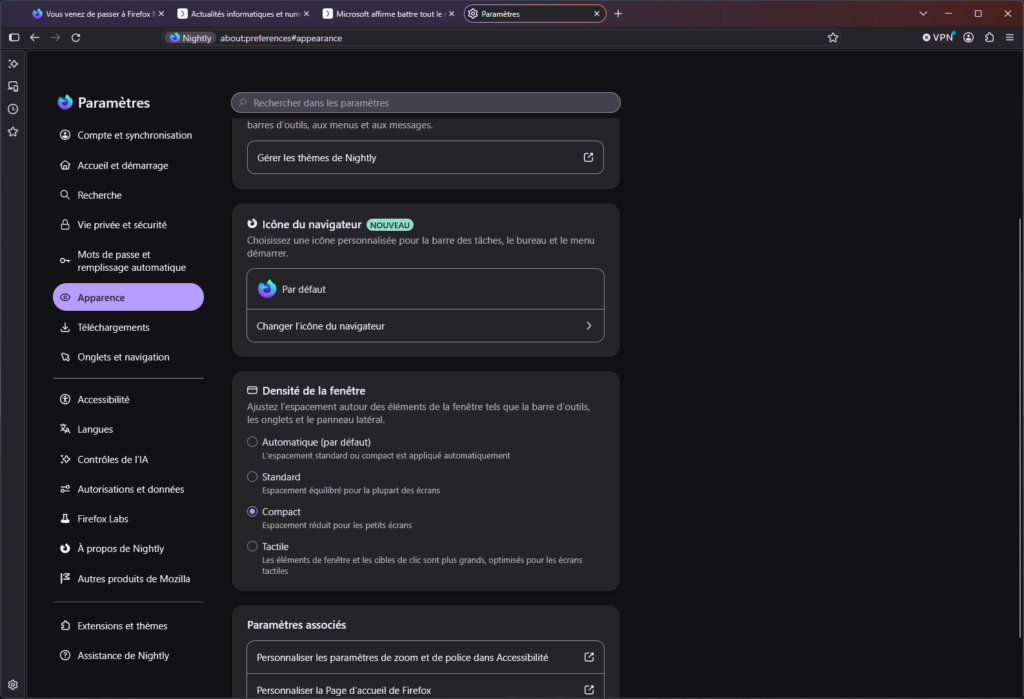Open Accessibilité settings section
This screenshot has height=699, width=1024.
[128, 400]
